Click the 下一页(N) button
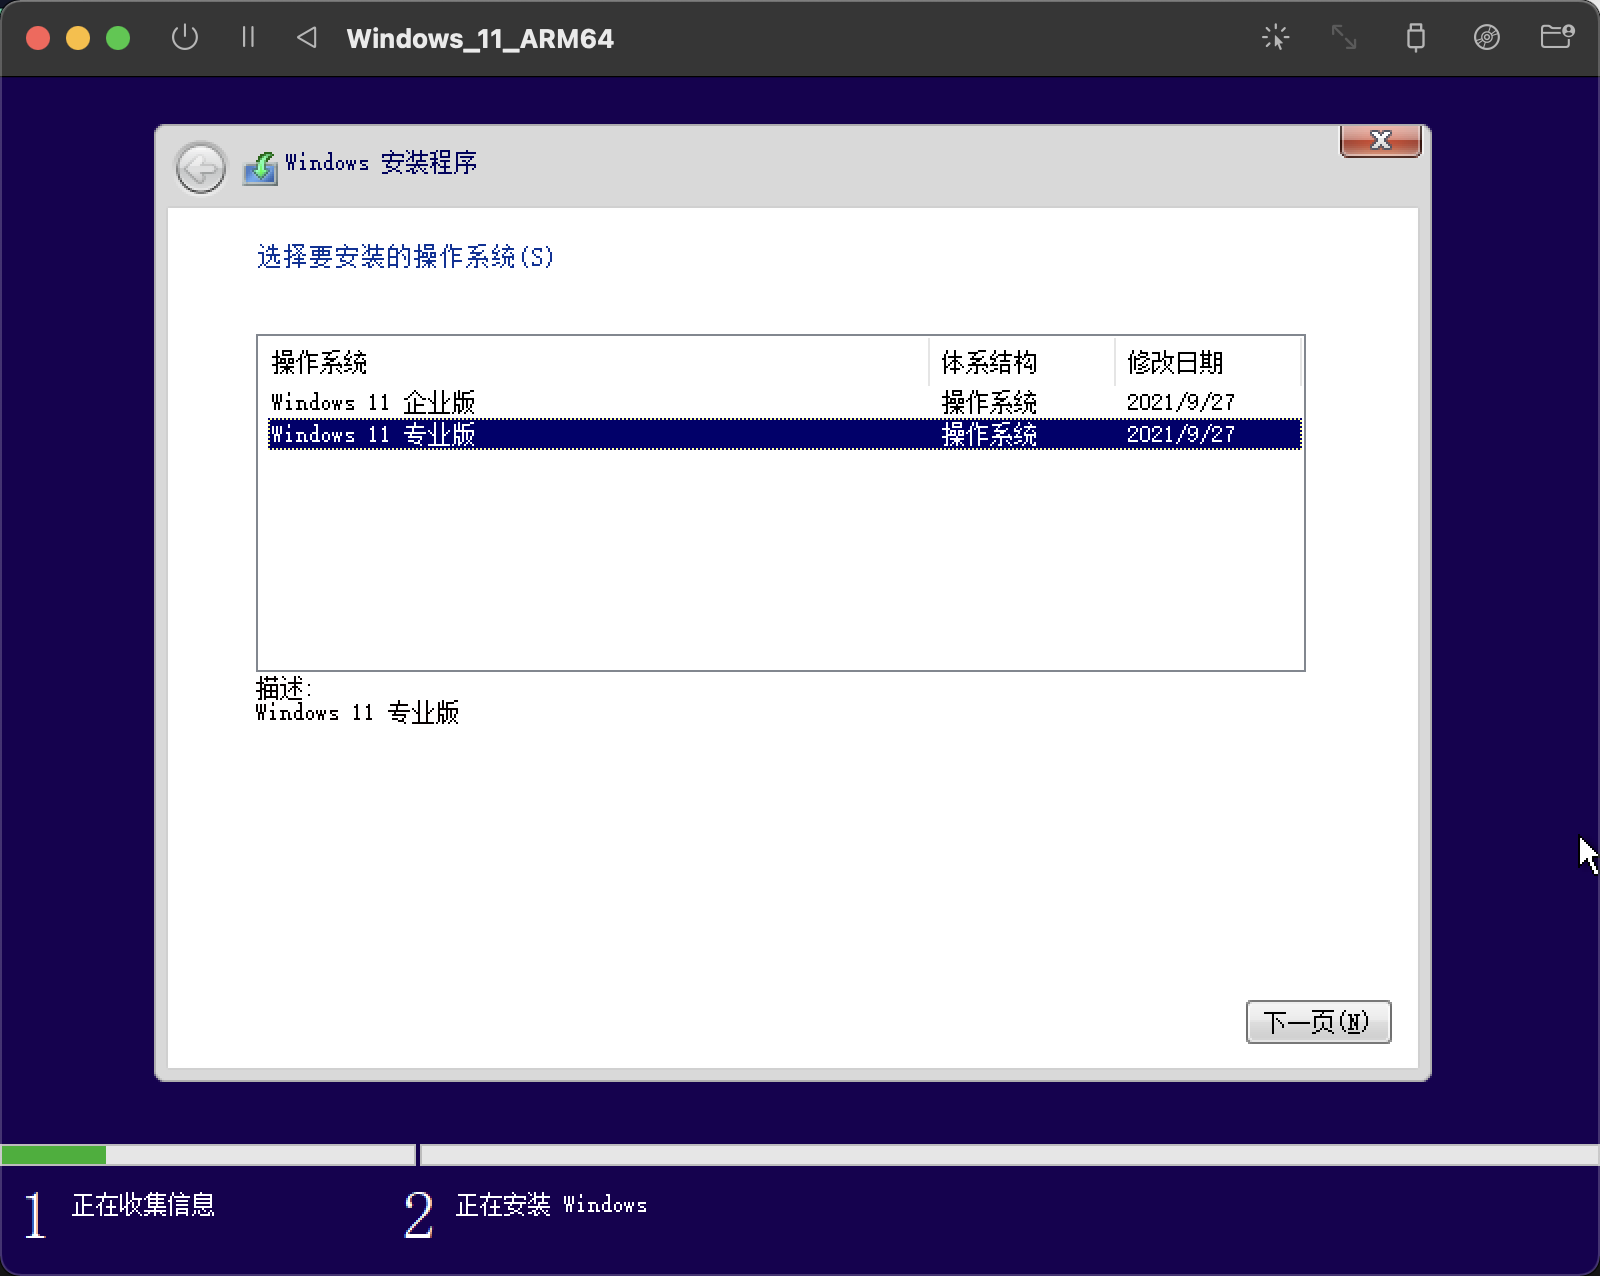Image resolution: width=1600 pixels, height=1276 pixels. [1318, 1022]
